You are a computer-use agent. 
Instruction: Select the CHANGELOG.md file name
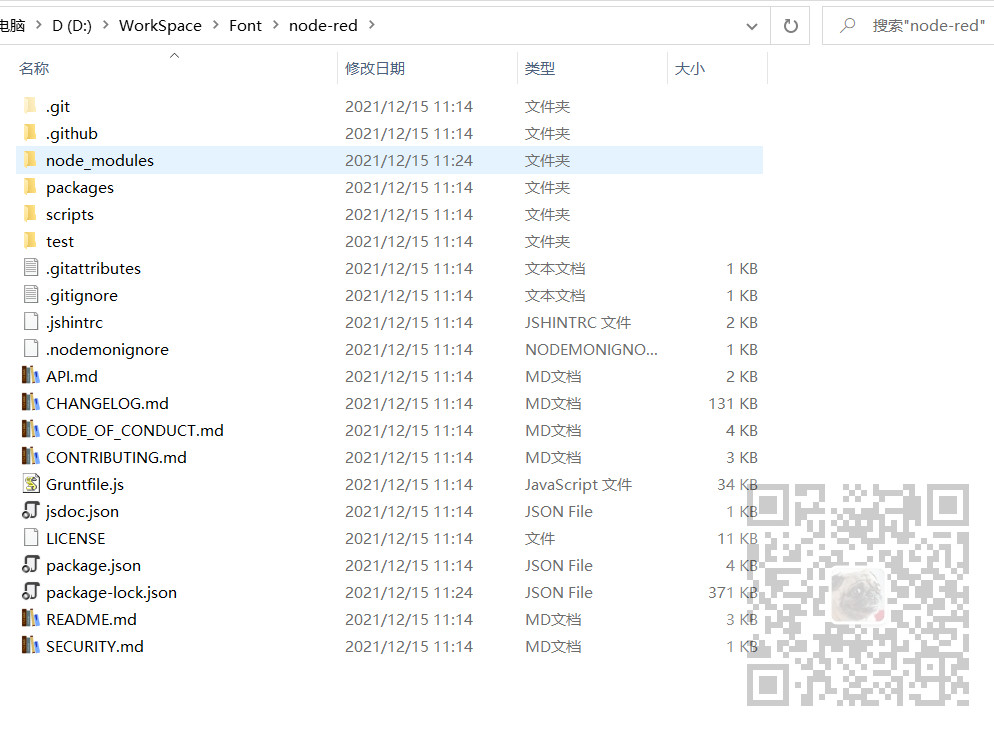pos(107,403)
